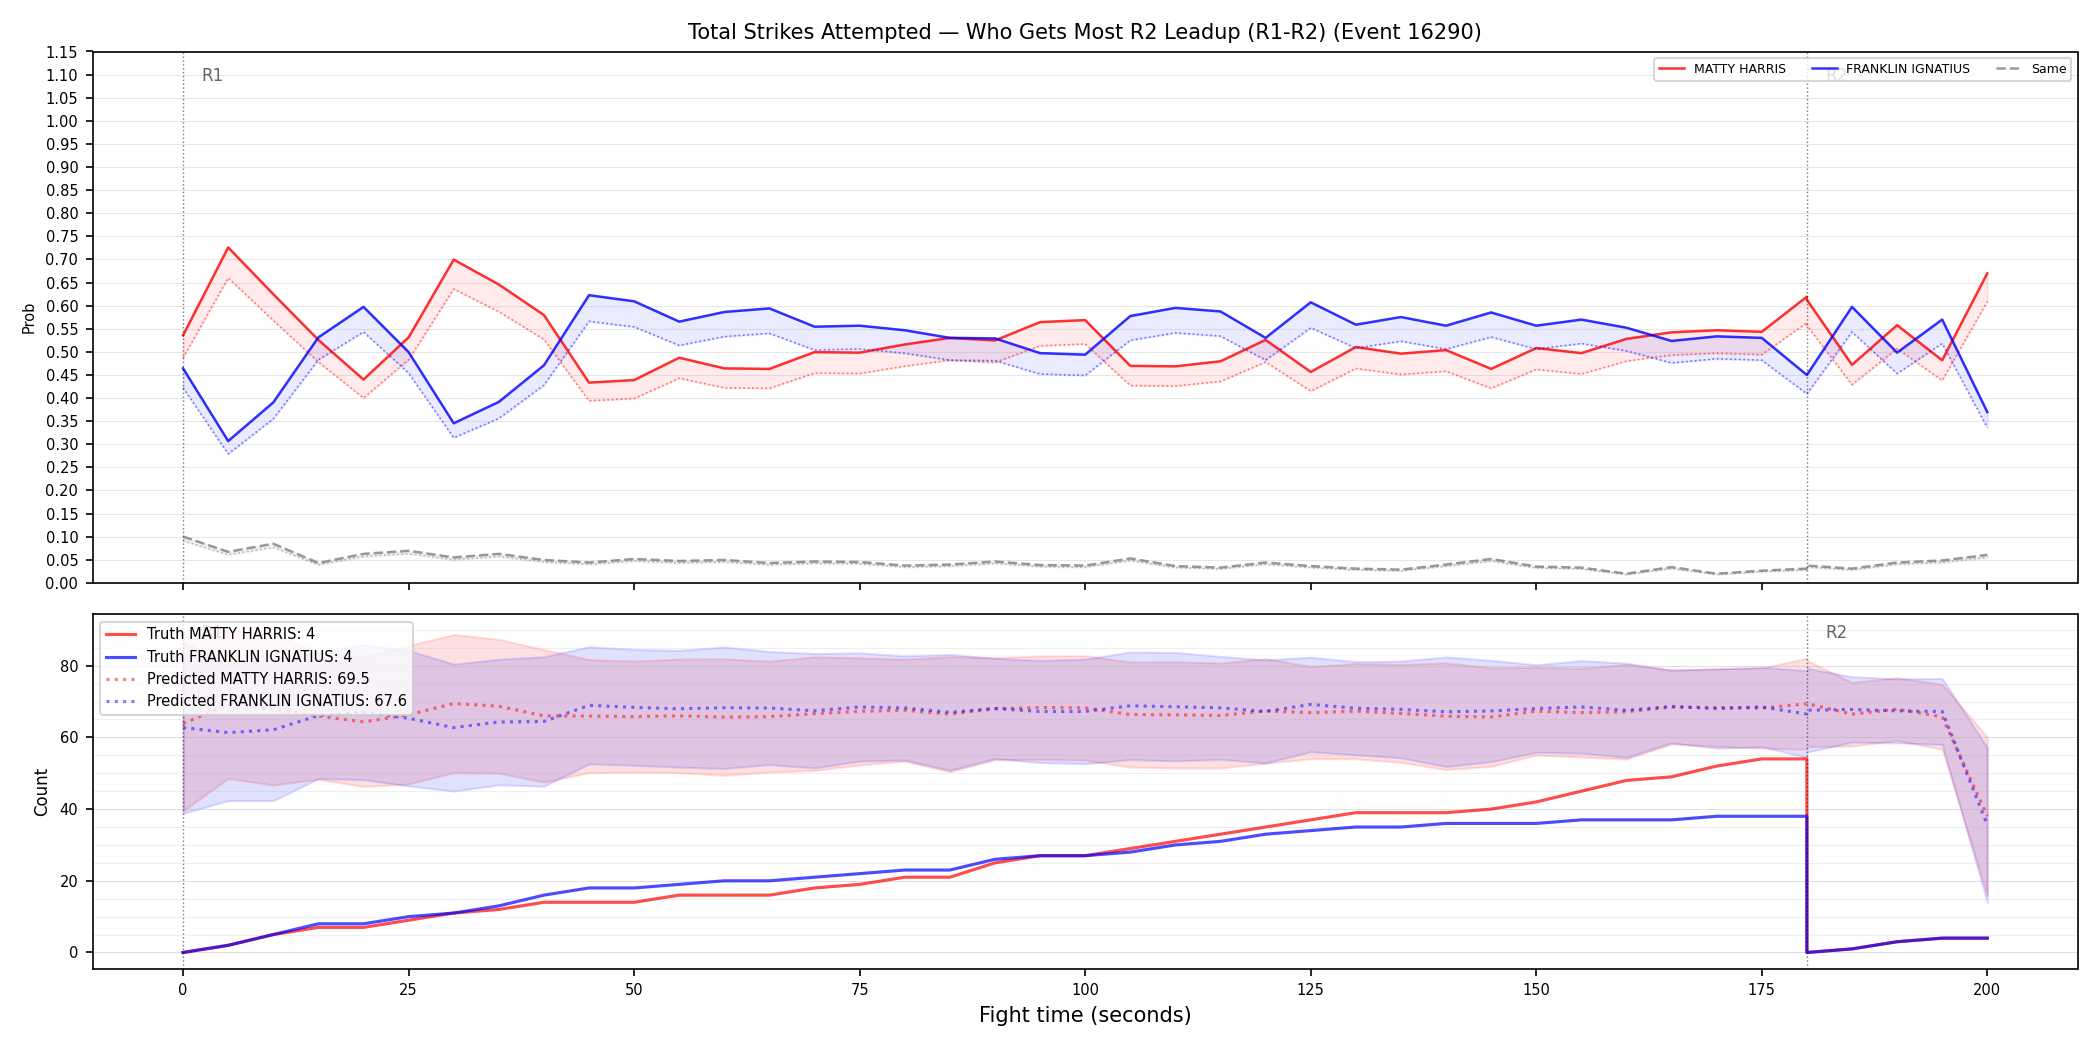
Task: Click the 25 tick on time axis
Action: pyautogui.click(x=408, y=990)
